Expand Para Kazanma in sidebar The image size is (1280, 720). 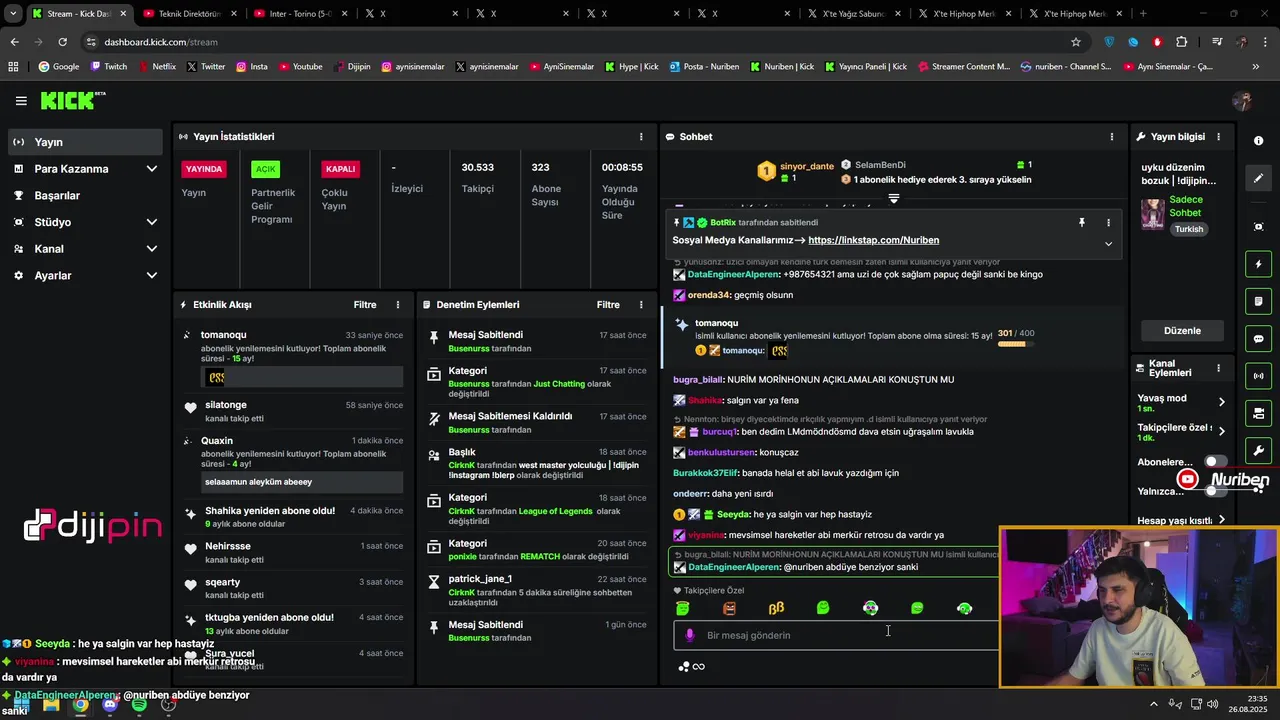[152, 169]
